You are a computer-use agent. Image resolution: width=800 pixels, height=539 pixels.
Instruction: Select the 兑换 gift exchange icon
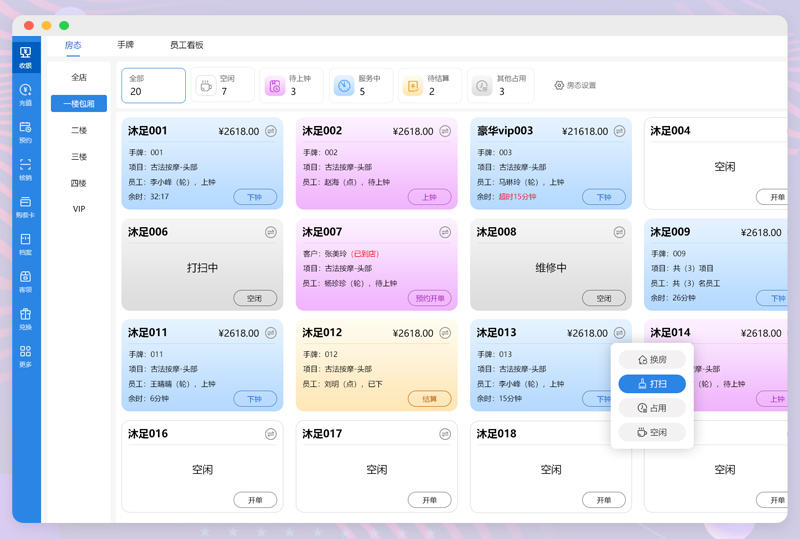[25, 317]
